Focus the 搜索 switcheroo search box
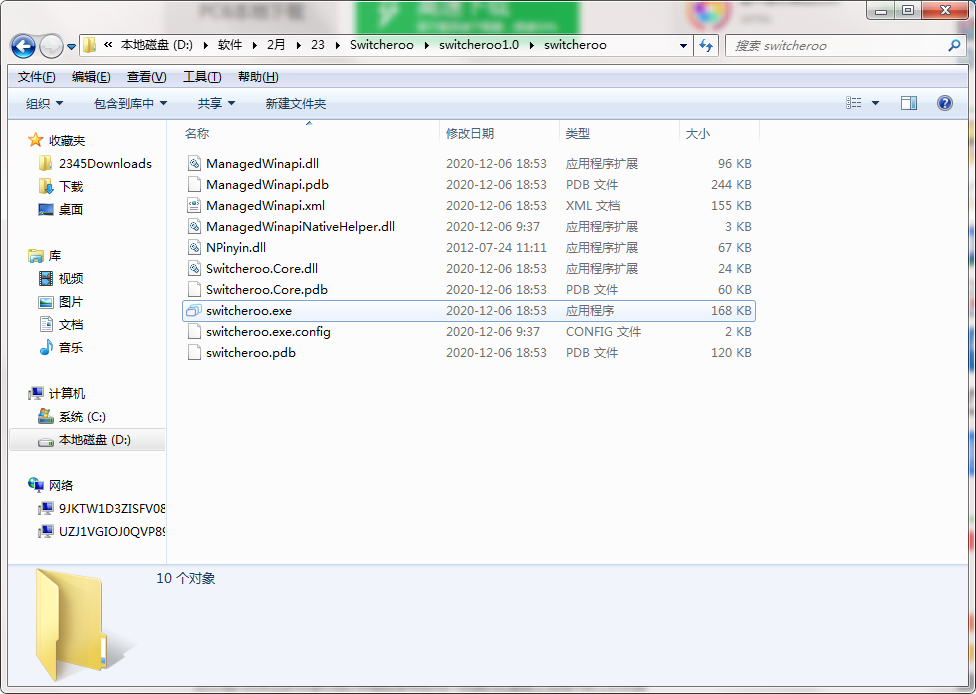Screen dimensions: 976x694 846,45
